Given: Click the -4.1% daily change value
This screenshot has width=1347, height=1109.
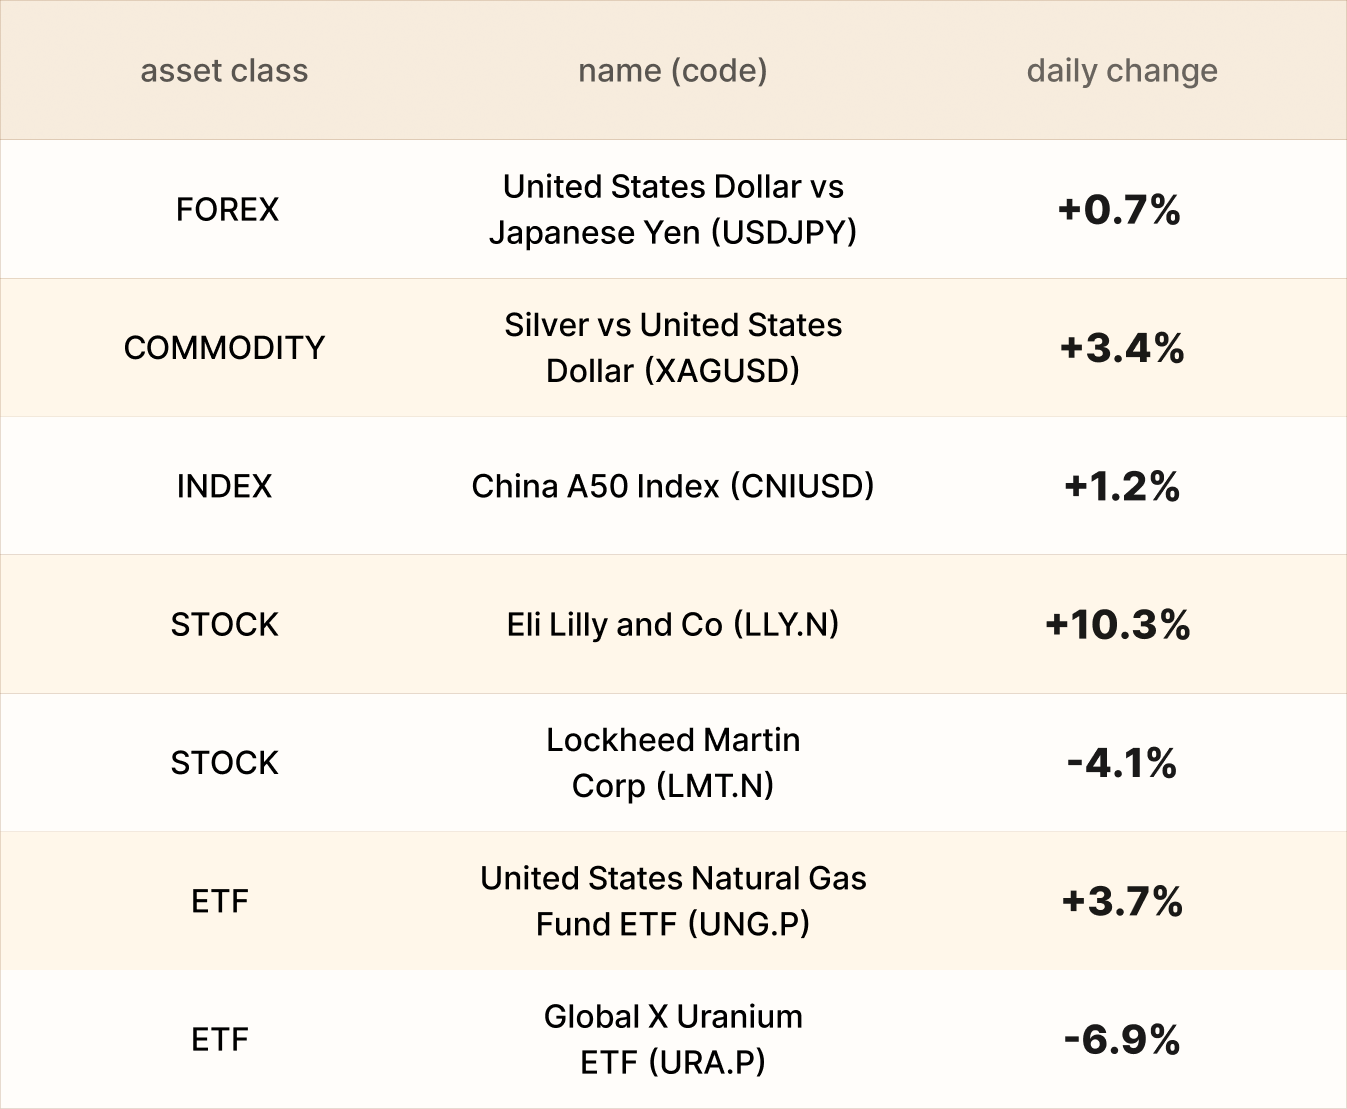Looking at the screenshot, I should pyautogui.click(x=1122, y=764).
